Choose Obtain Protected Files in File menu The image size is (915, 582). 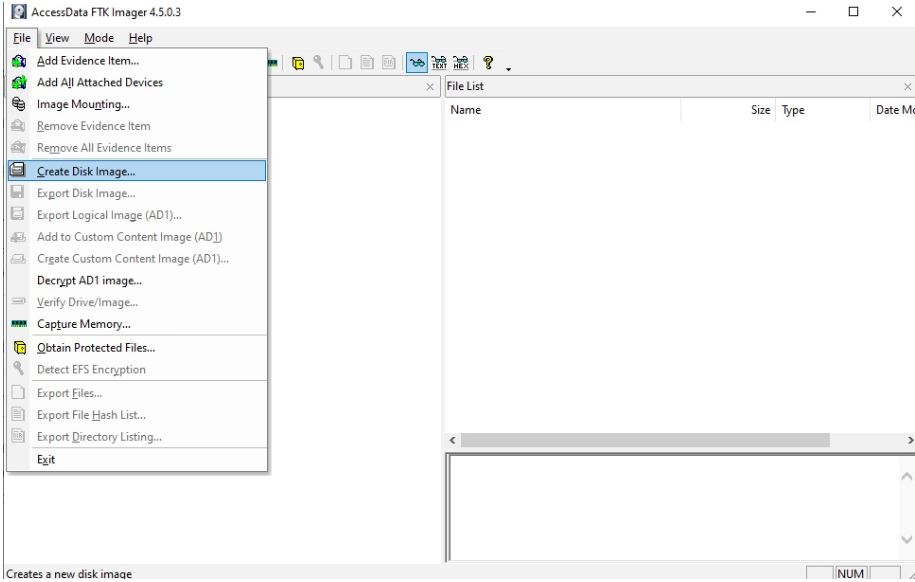pos(137,348)
